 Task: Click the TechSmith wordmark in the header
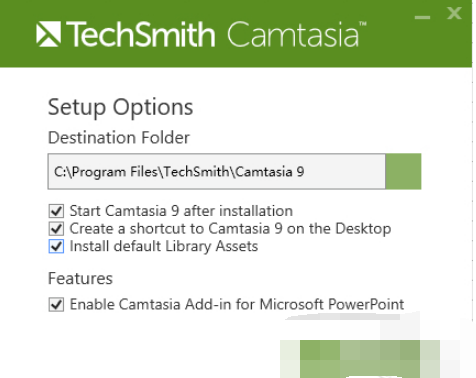140,34
